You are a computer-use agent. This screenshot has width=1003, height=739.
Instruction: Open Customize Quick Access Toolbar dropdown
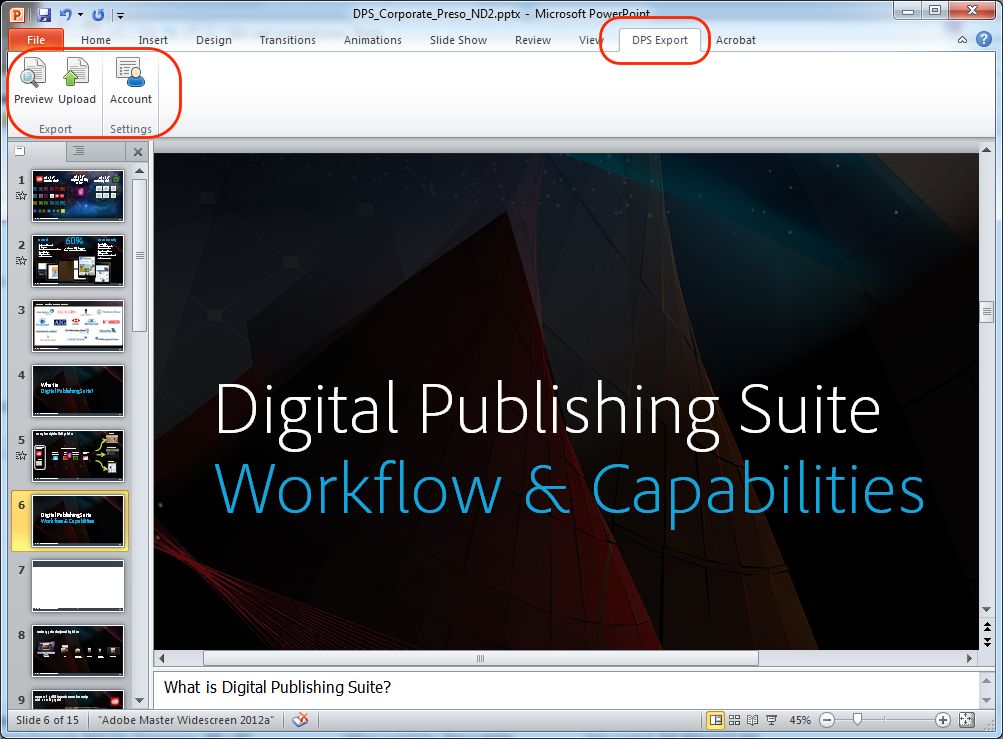point(120,15)
